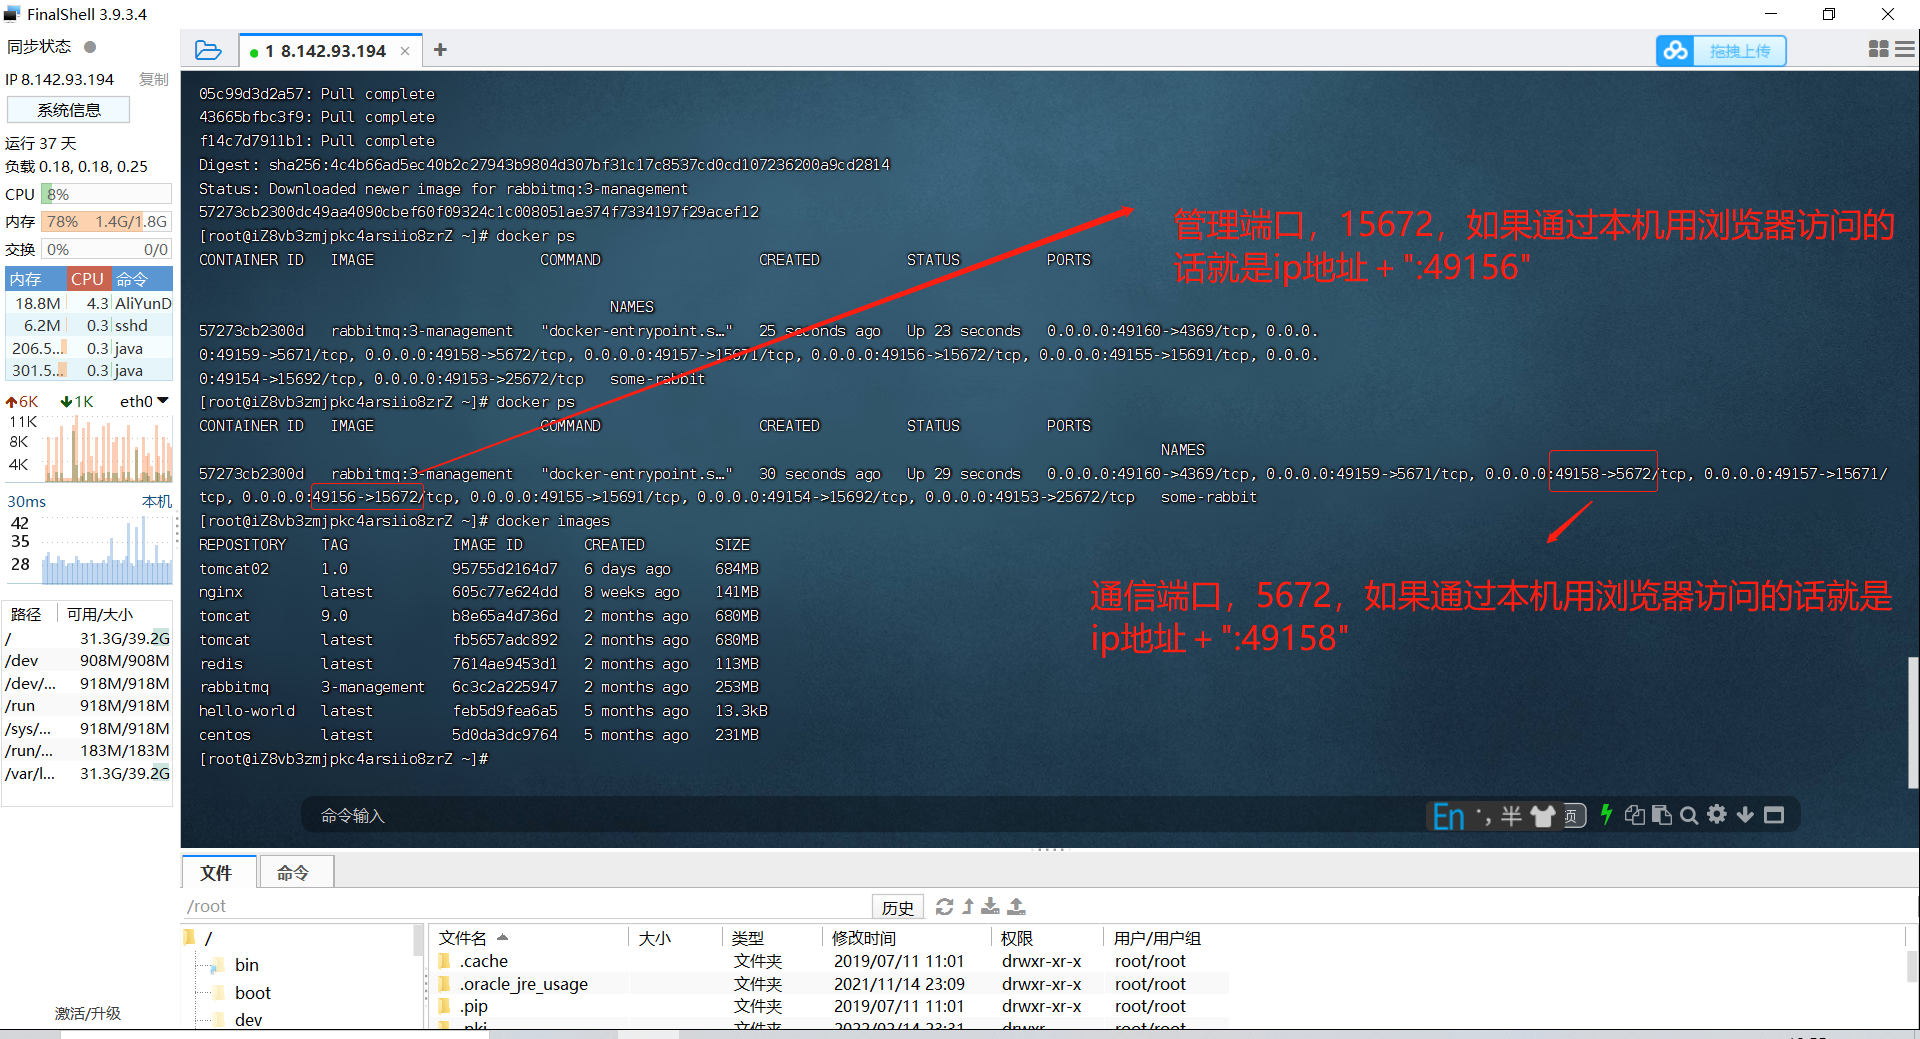Copy terminal selection with copy icon
Image resolution: width=1920 pixels, height=1039 pixels.
[1635, 815]
